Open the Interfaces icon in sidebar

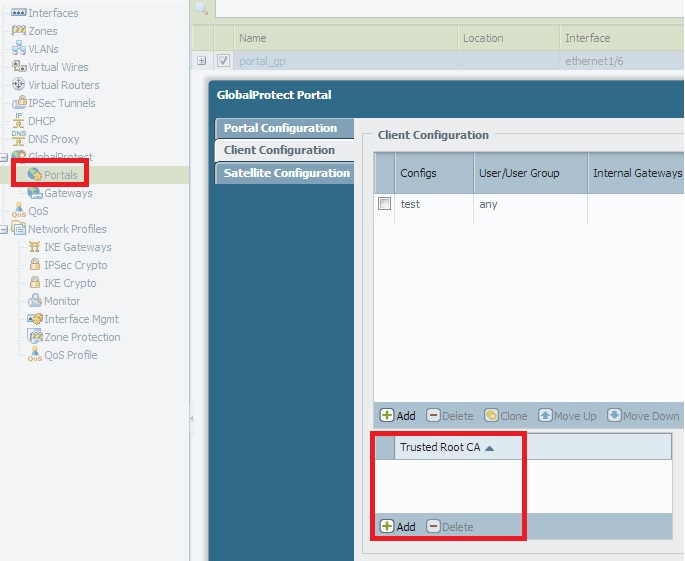[x=18, y=13]
